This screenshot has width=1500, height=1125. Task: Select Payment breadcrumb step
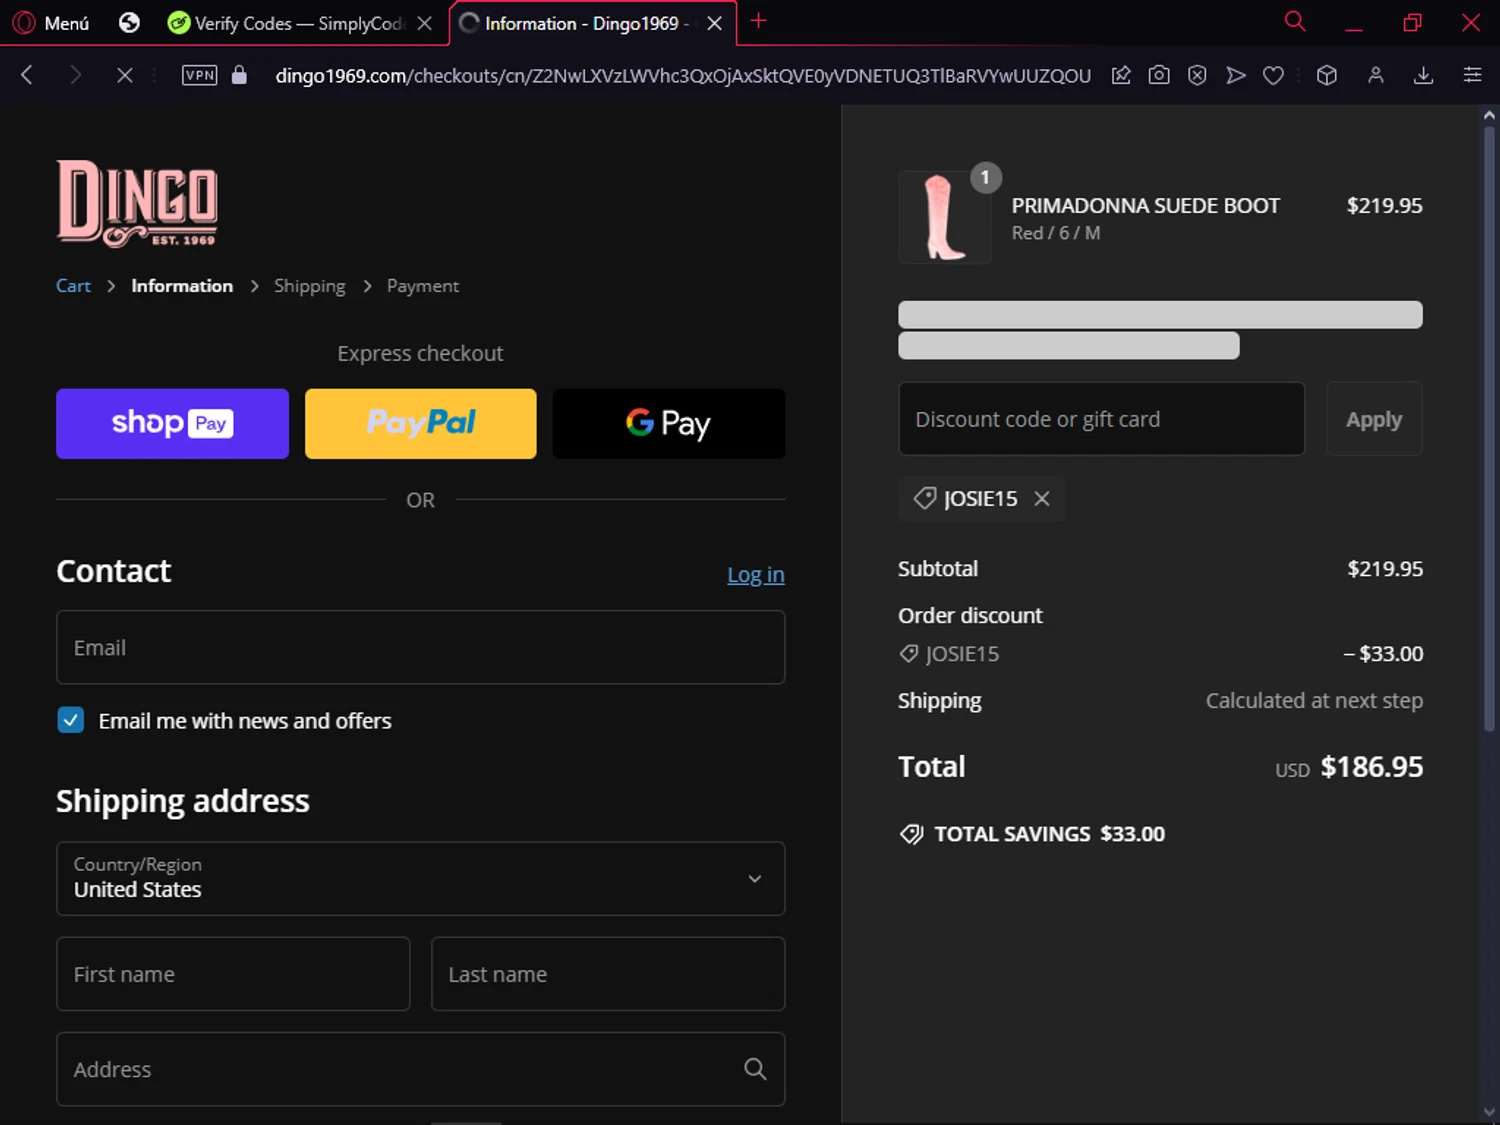click(x=423, y=286)
